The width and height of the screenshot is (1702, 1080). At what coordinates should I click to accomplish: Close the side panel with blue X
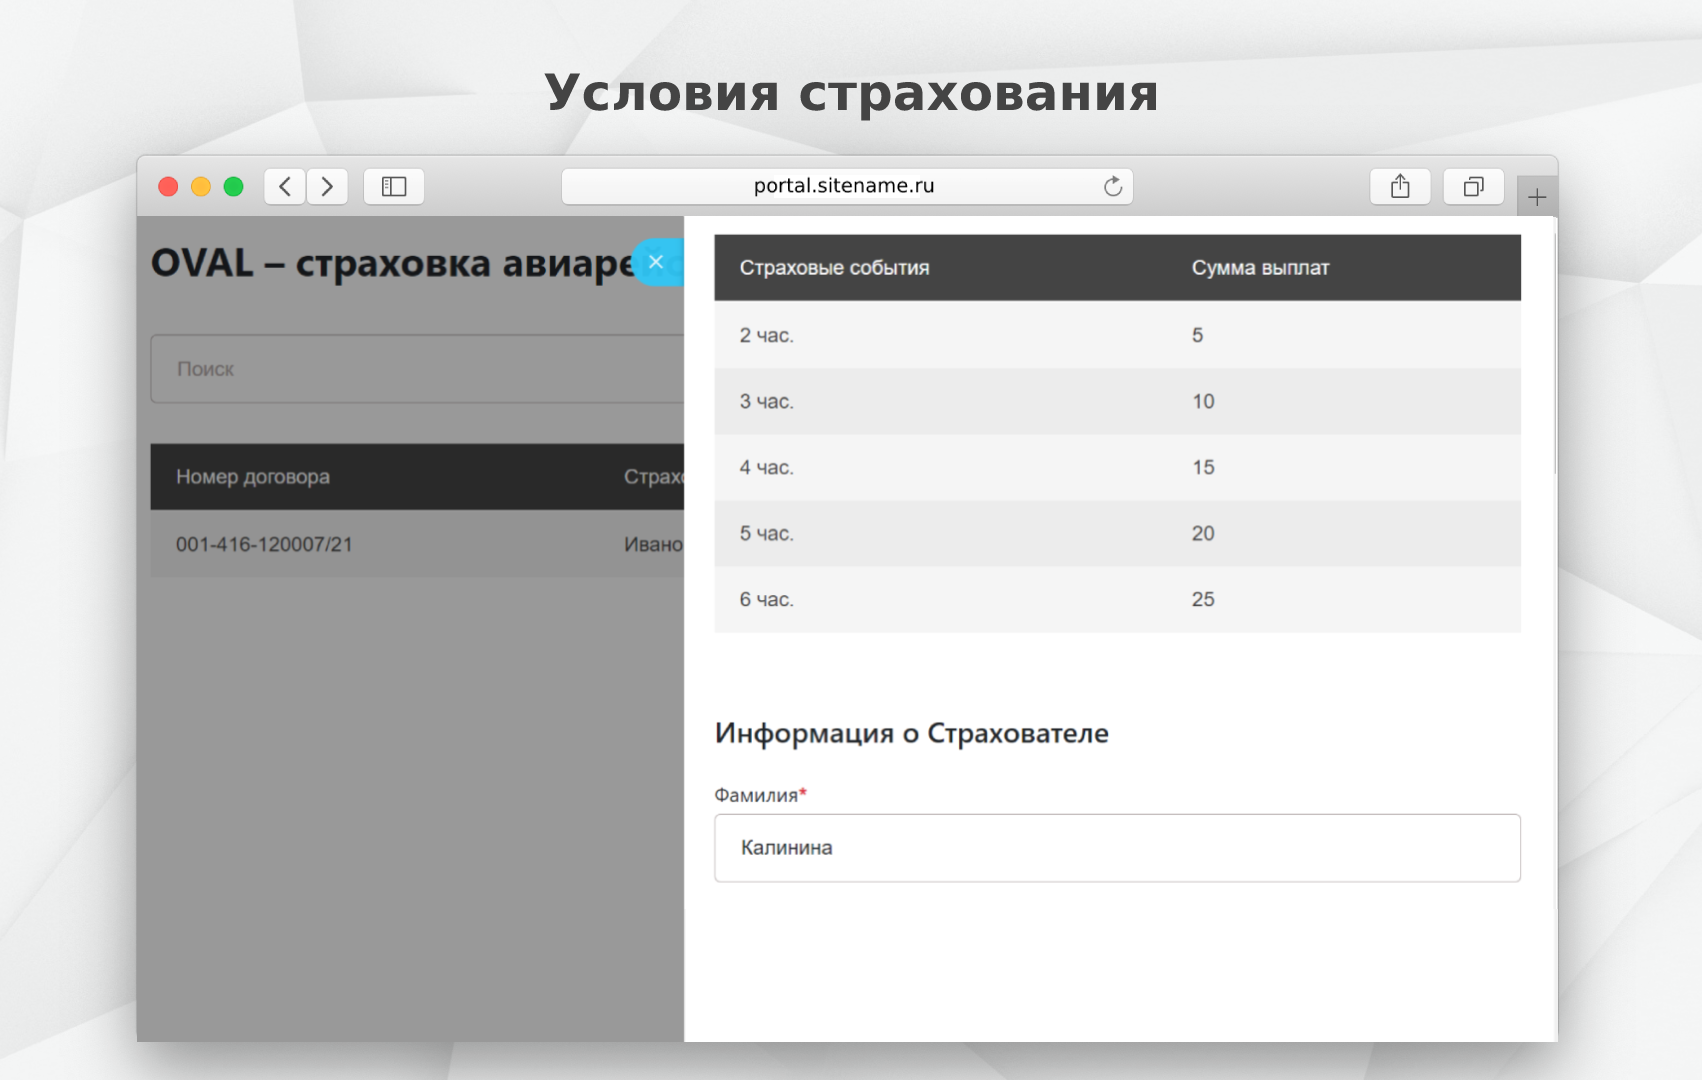point(656,262)
